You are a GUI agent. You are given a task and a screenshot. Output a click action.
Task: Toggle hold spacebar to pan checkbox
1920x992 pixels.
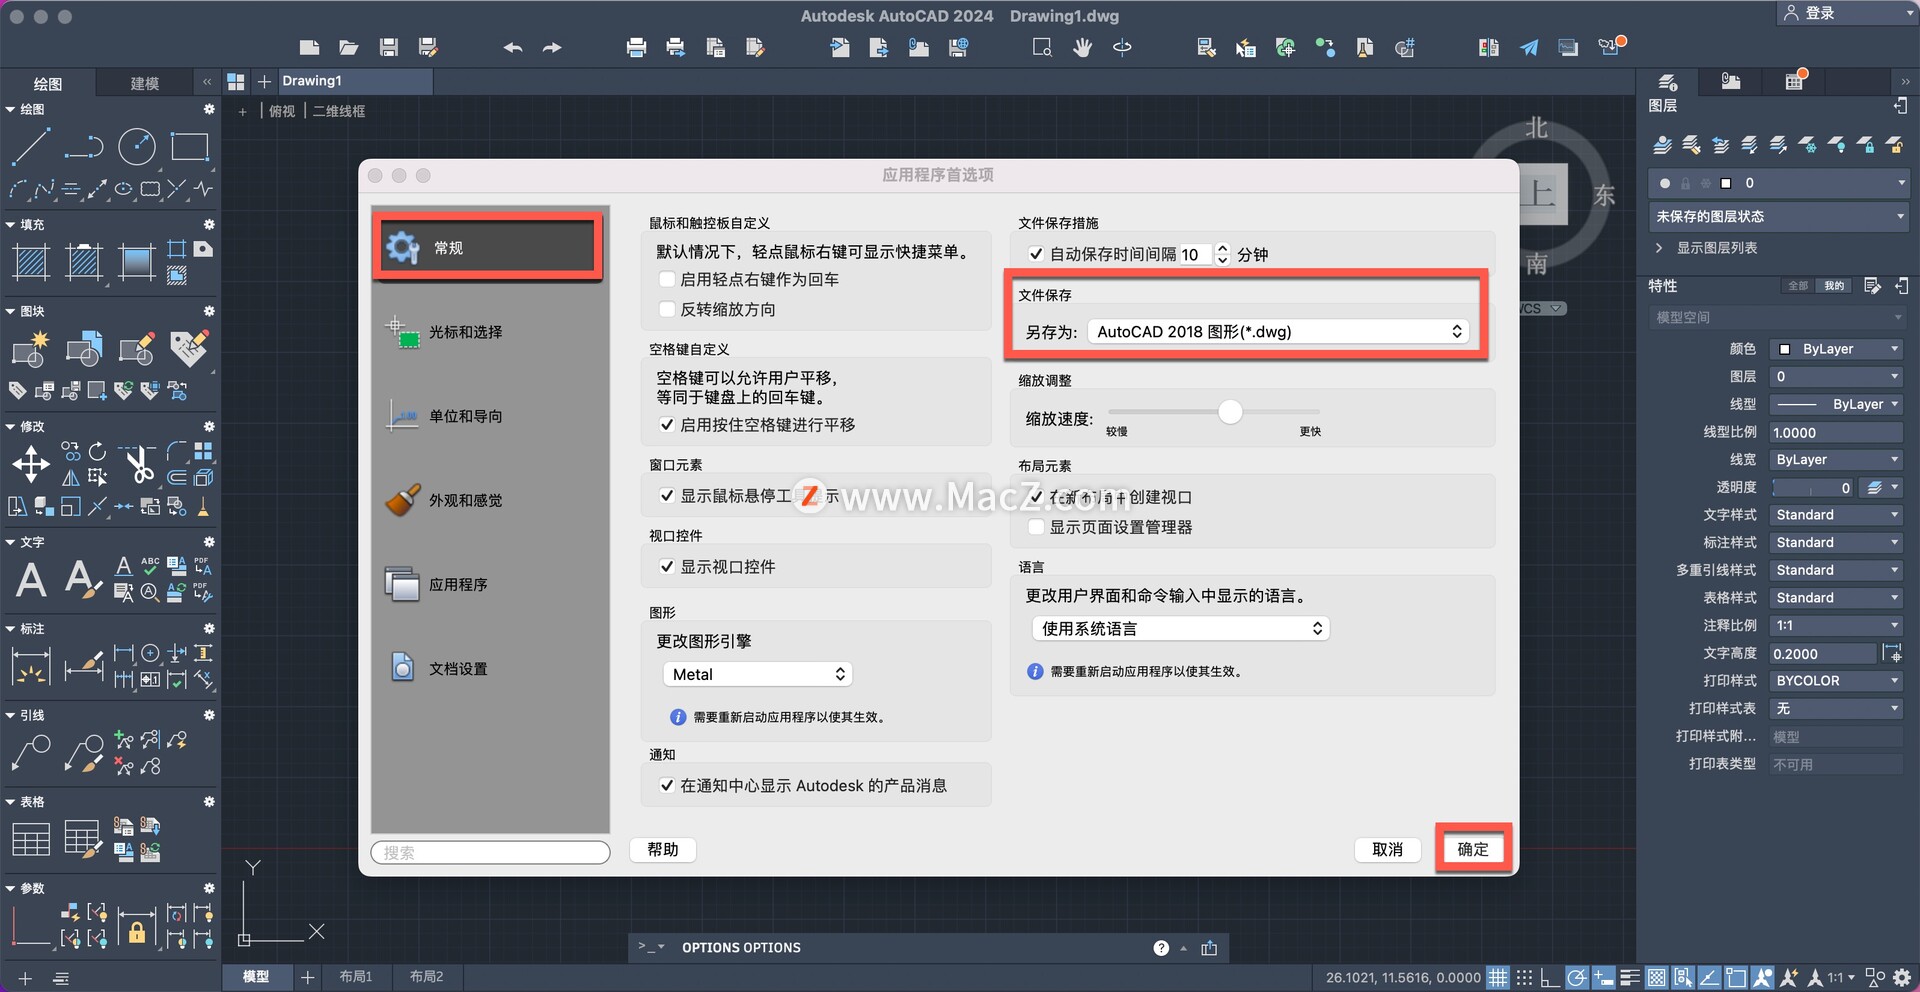[668, 425]
